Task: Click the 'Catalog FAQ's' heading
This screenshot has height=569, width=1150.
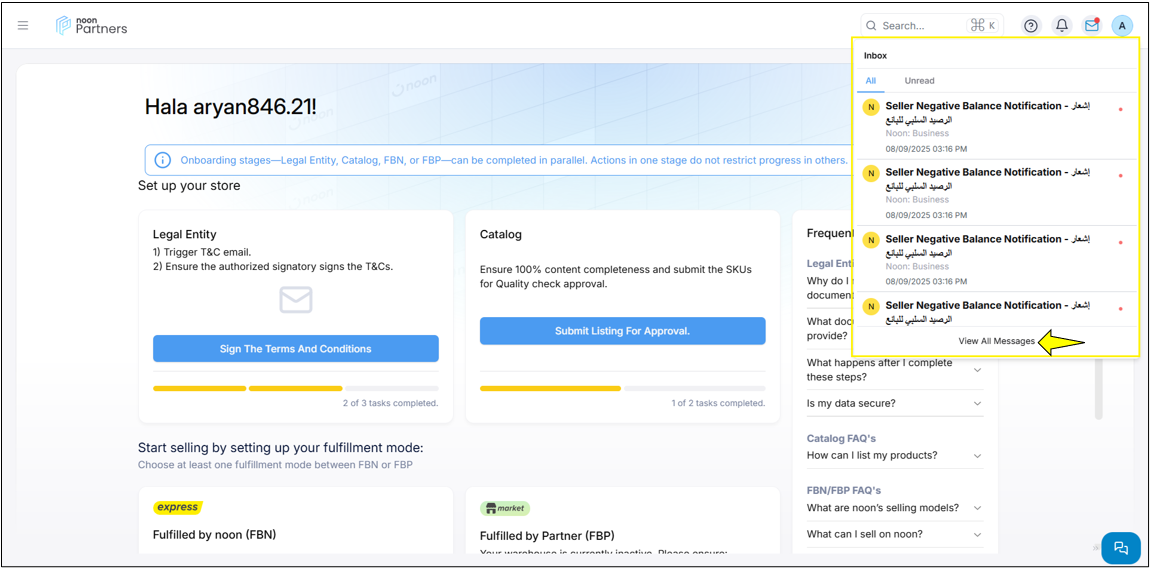Action: pyautogui.click(x=841, y=438)
